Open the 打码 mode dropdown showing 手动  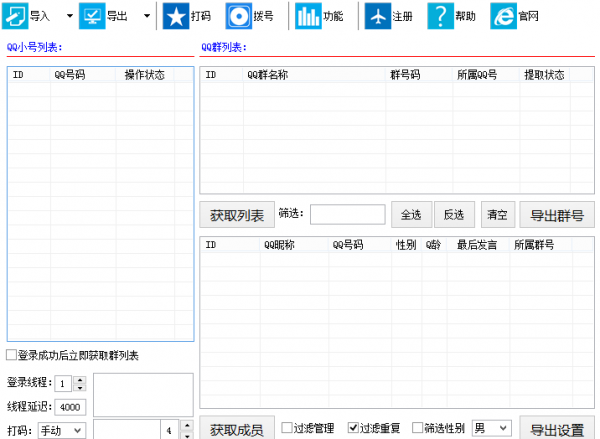coord(62,431)
